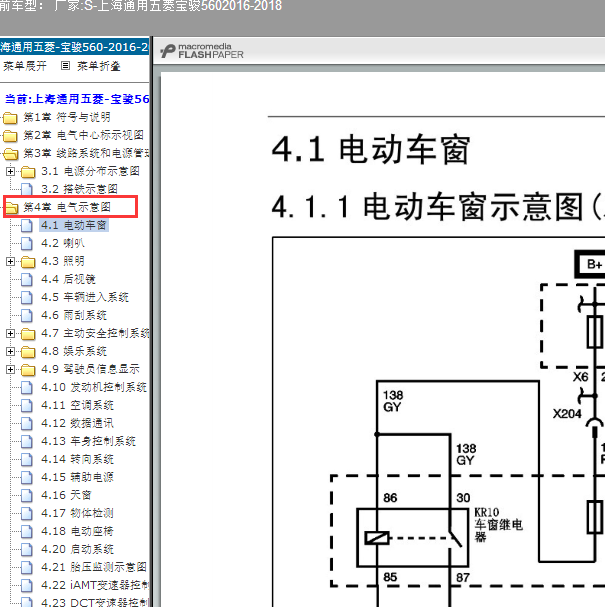Click the 4.11 空调系统 page icon
Screen dimensions: 605x607
(x=27, y=406)
